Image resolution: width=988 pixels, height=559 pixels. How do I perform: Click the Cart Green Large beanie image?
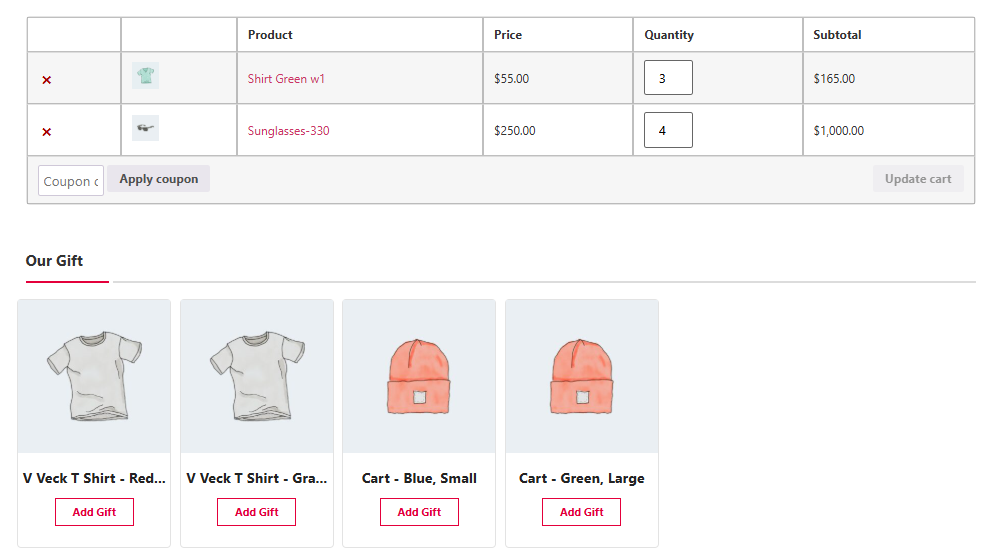pos(582,376)
